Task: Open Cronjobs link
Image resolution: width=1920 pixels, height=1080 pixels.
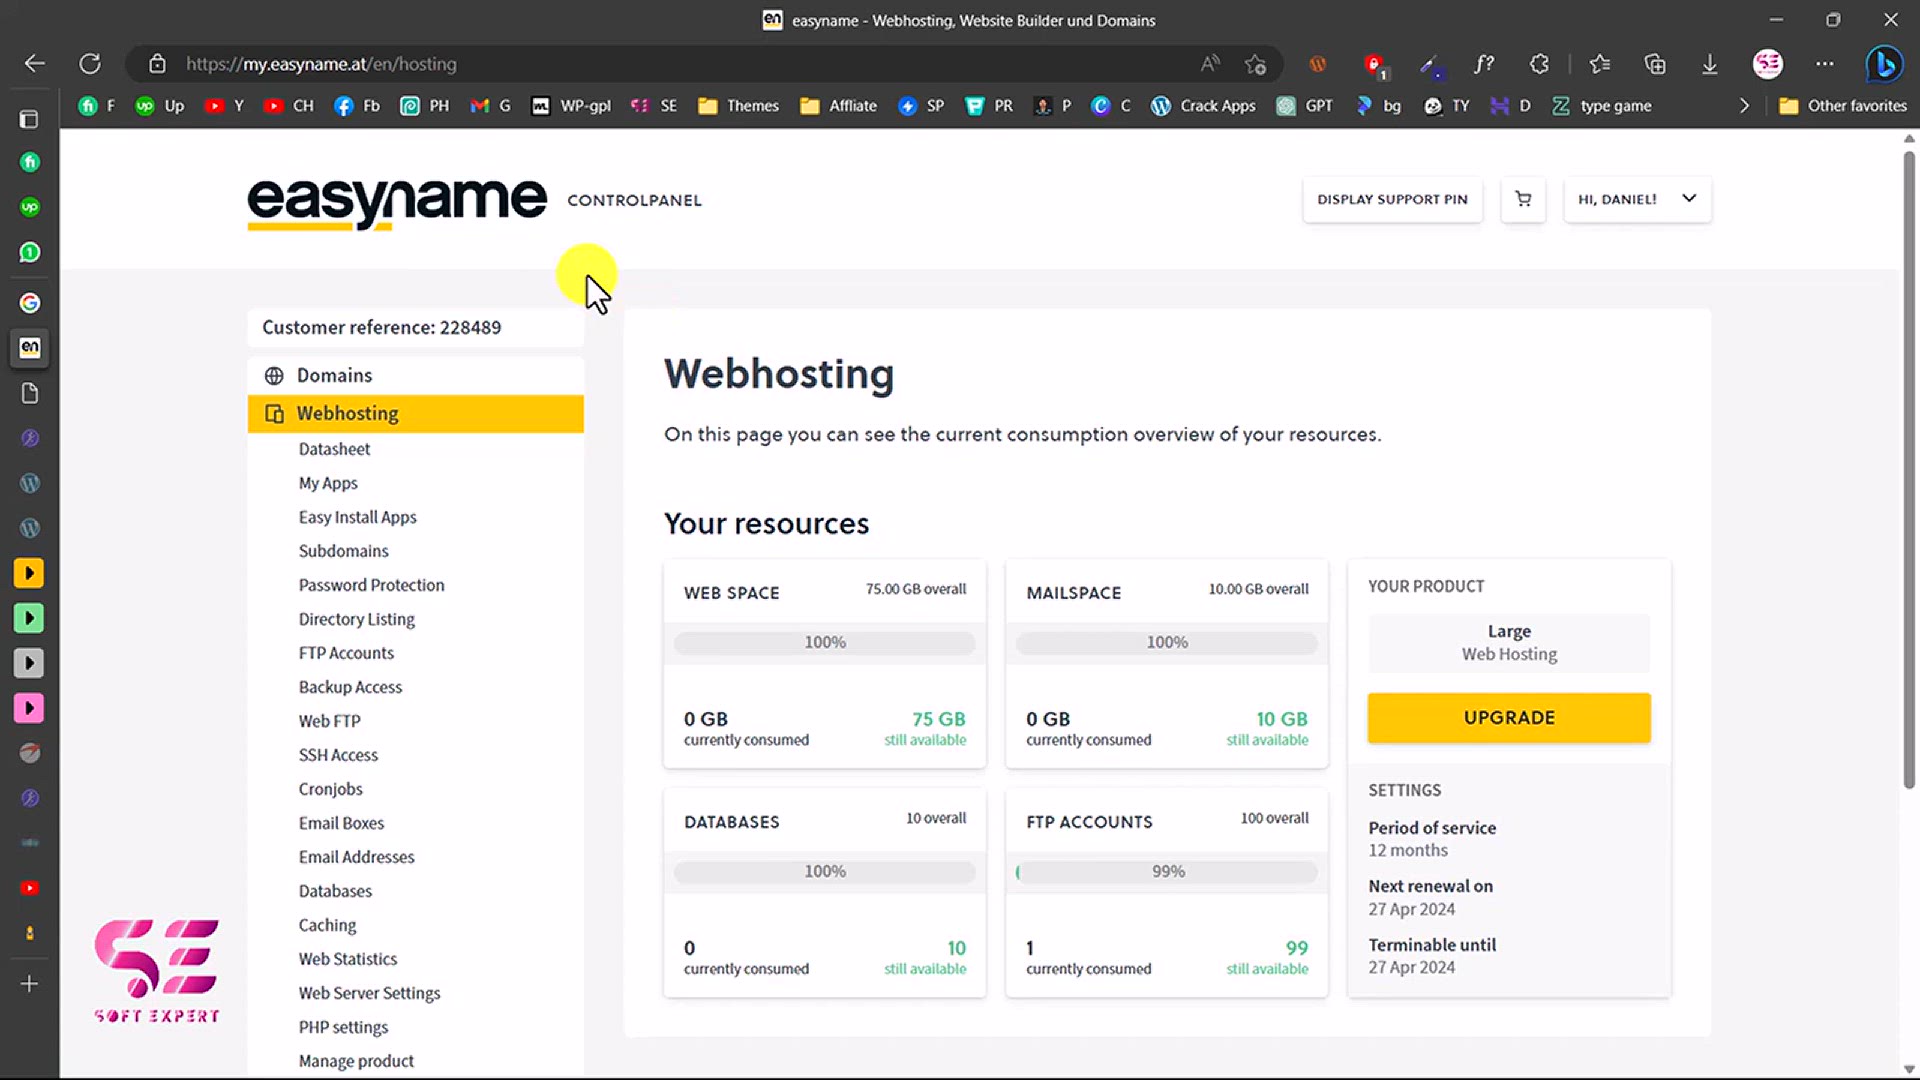Action: pos(330,790)
